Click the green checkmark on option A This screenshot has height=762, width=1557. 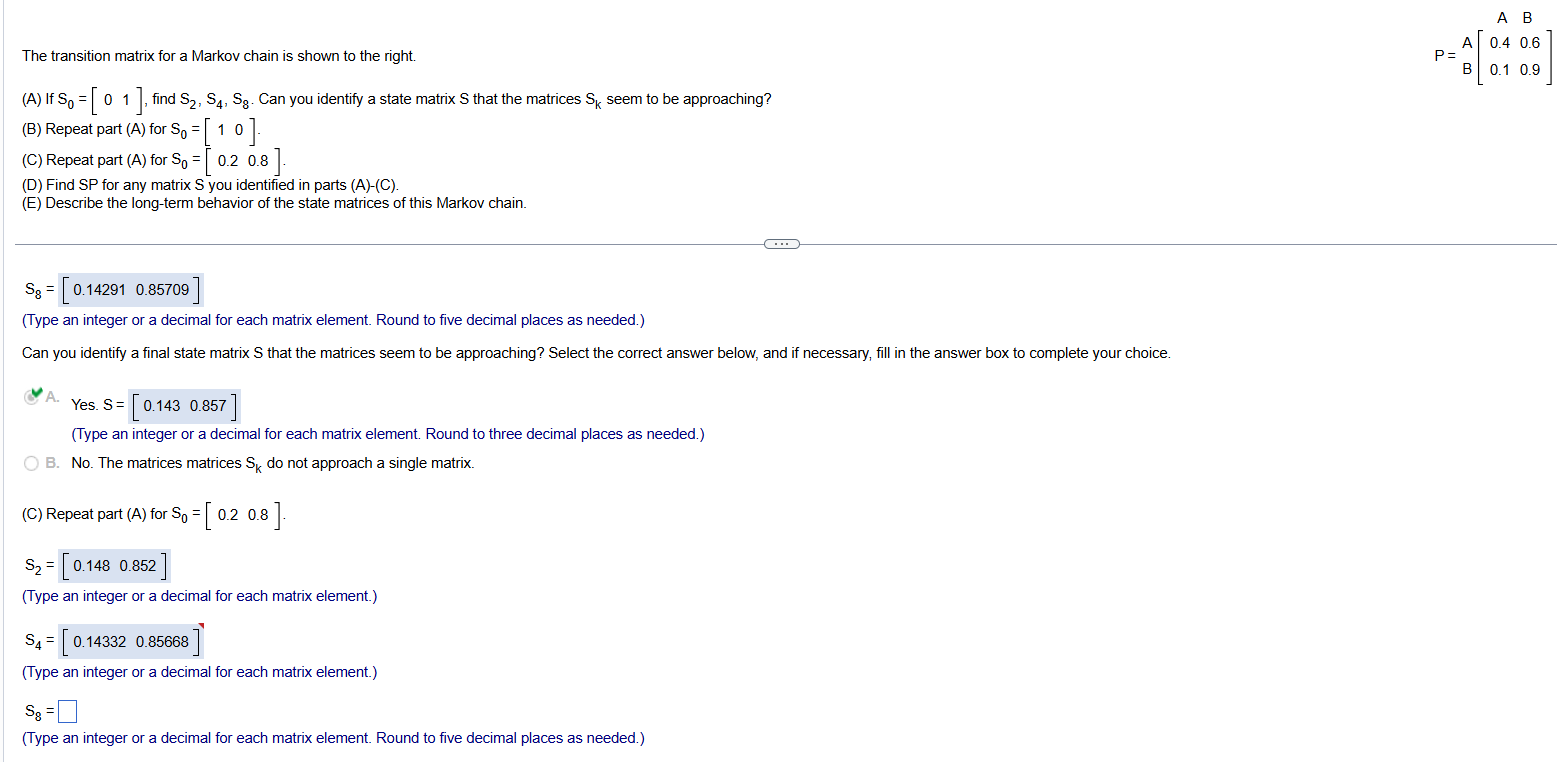[x=37, y=392]
